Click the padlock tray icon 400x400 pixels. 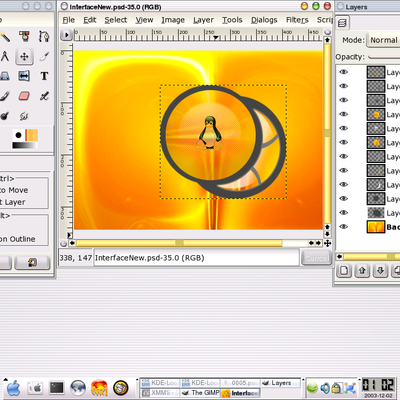point(337,388)
